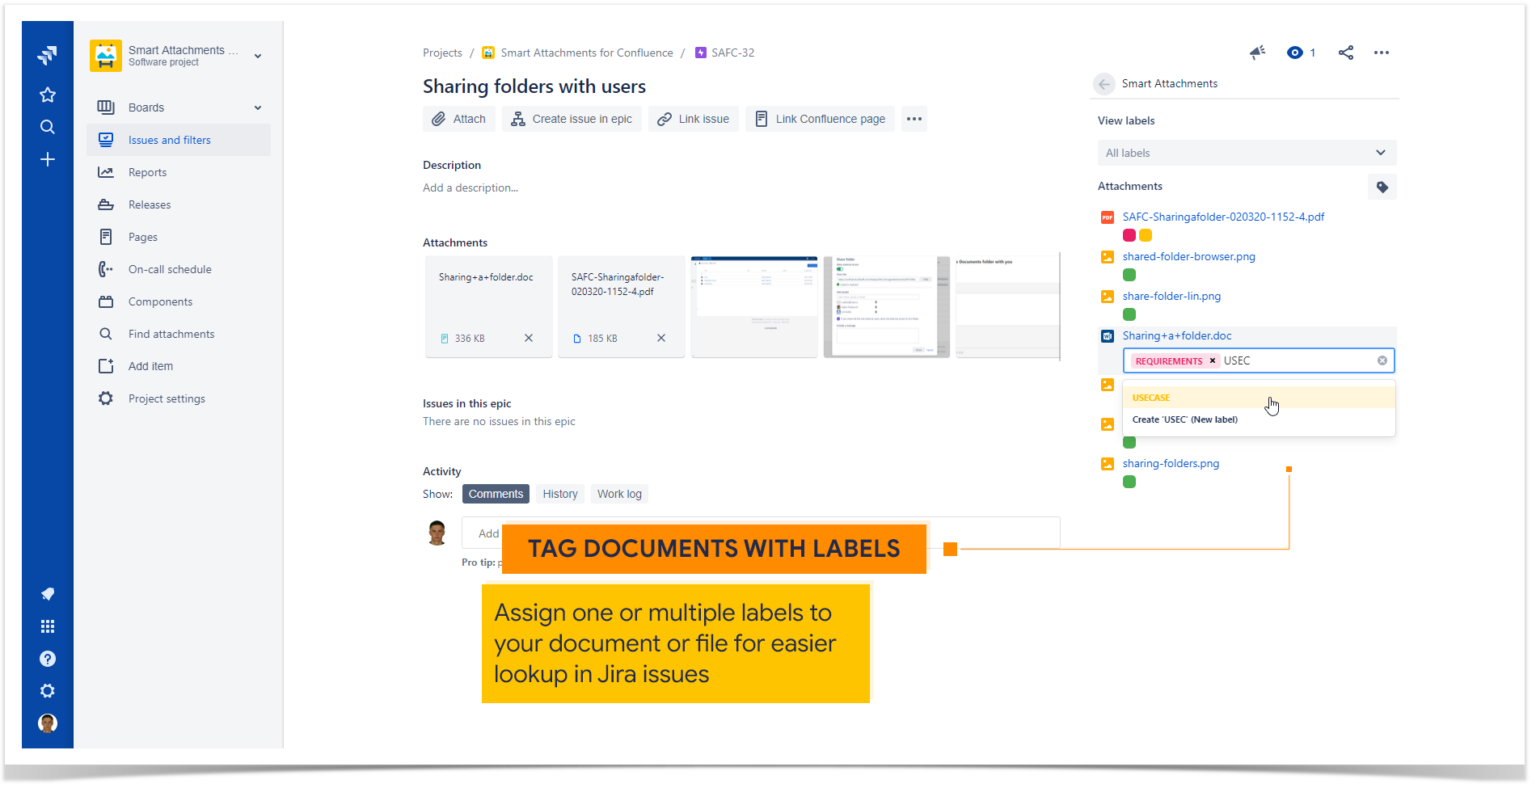Click the pink label swatch under the PDF
Image resolution: width=1536 pixels, height=788 pixels.
click(x=1129, y=234)
